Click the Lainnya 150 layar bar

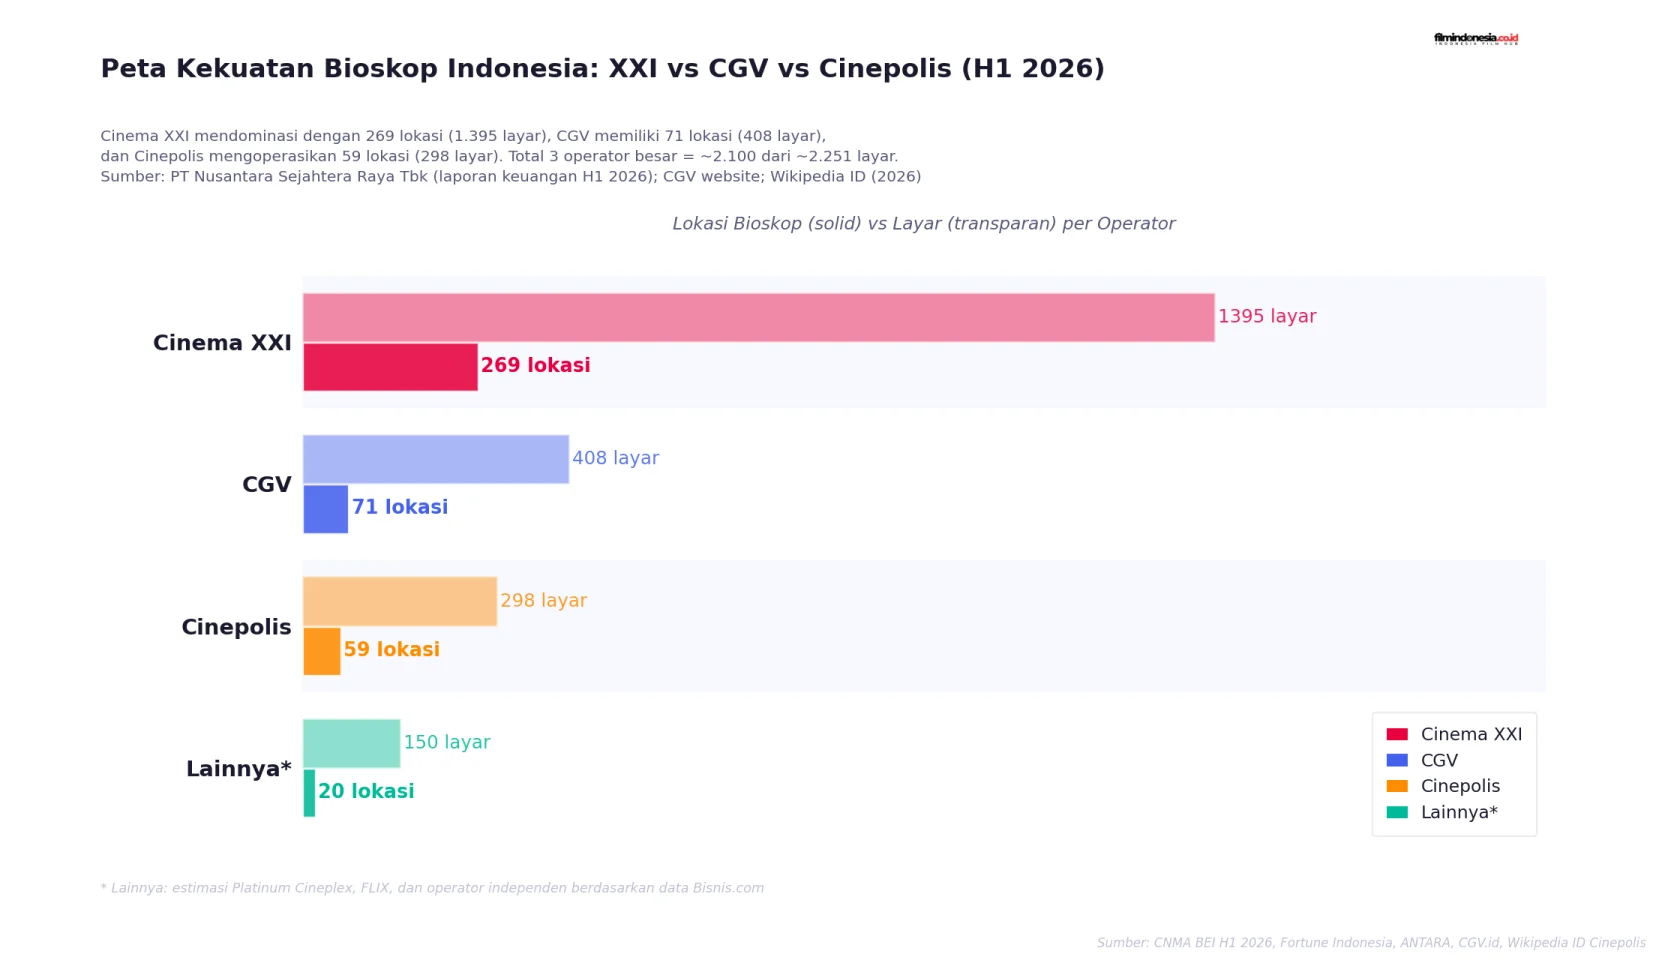point(352,744)
